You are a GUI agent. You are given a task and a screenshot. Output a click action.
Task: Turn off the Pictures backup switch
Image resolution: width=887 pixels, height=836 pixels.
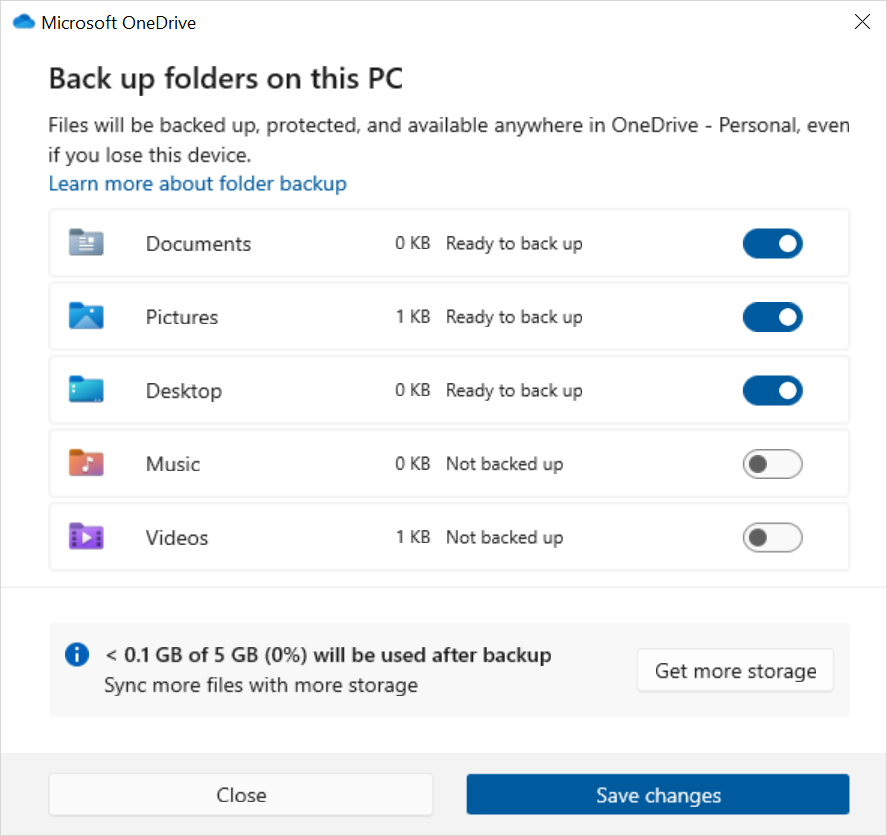point(772,316)
